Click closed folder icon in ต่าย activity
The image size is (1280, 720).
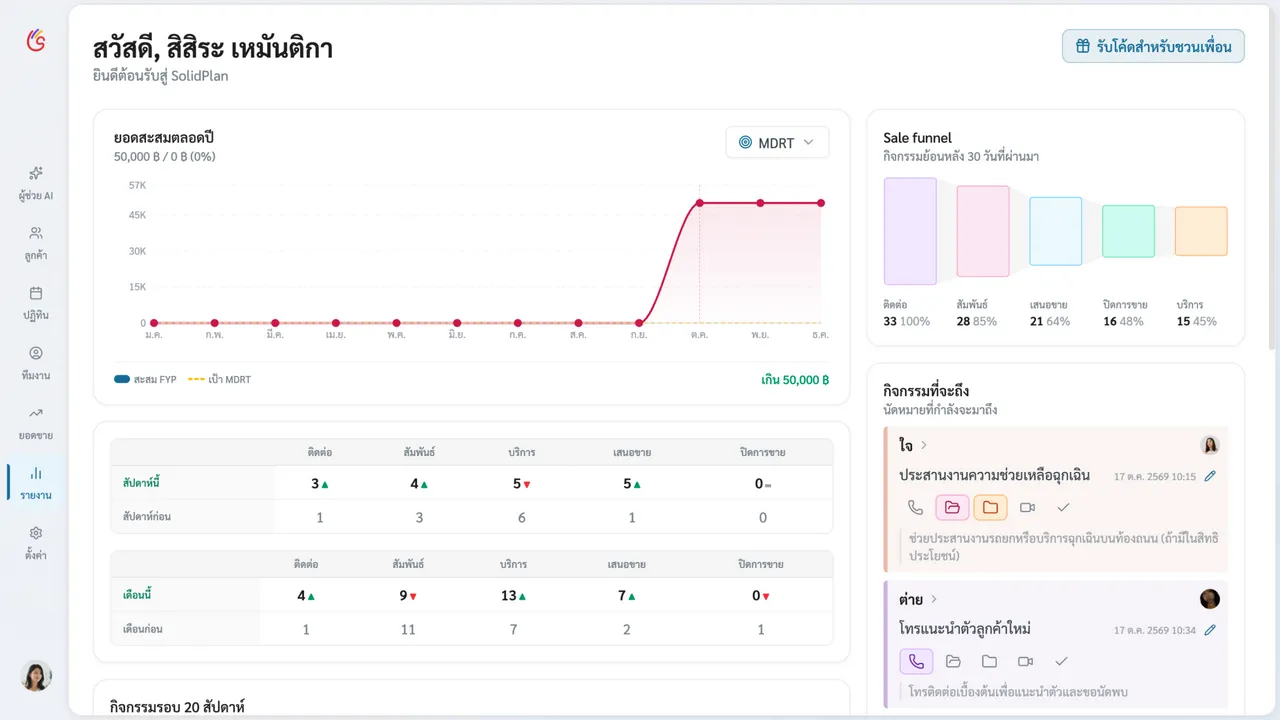[989, 662]
